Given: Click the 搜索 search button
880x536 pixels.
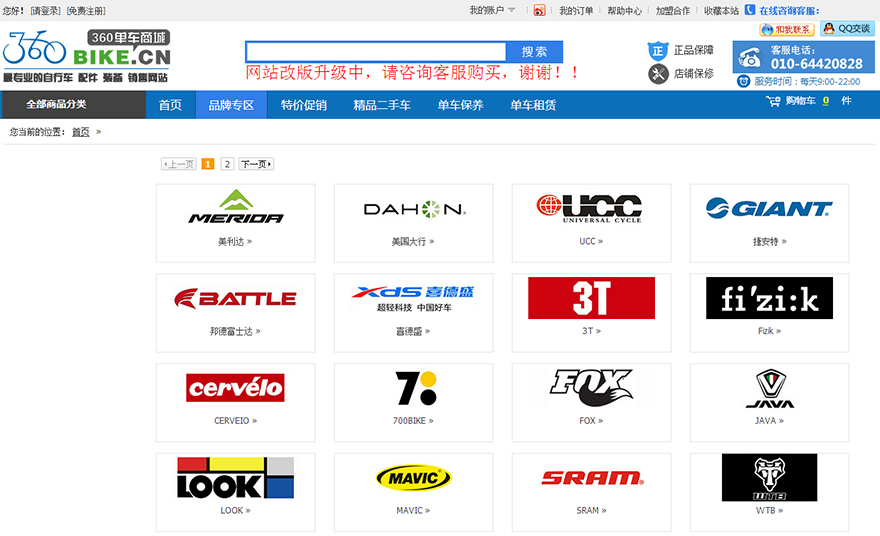Looking at the screenshot, I should point(534,52).
